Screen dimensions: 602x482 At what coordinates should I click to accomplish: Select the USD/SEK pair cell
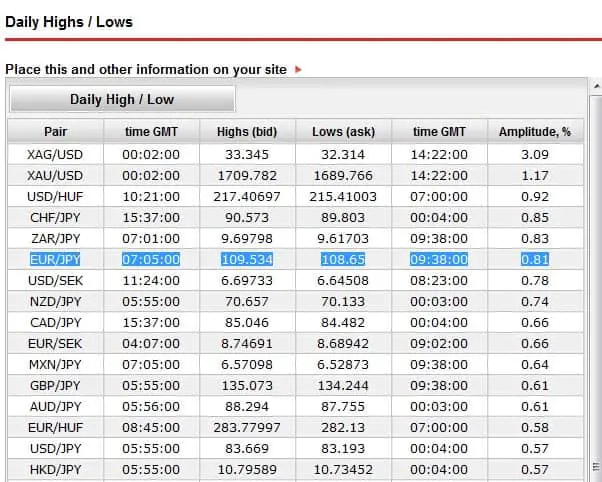55,280
